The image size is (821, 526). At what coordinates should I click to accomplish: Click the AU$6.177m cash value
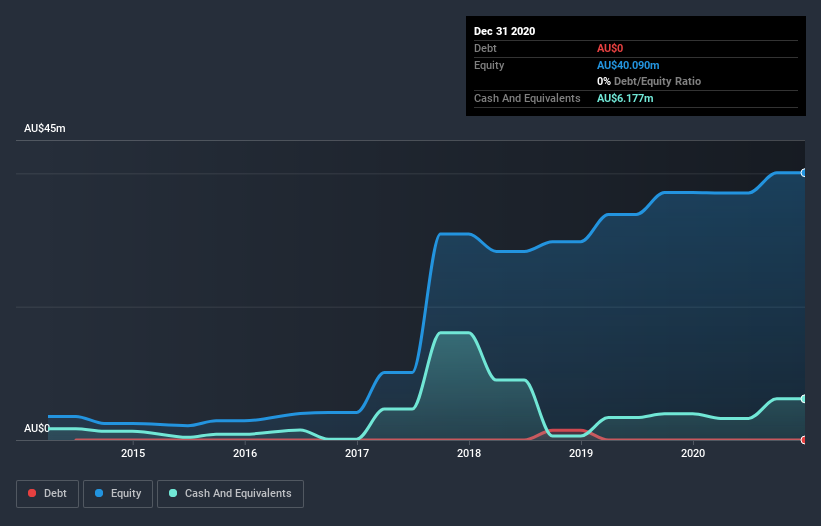[625, 98]
